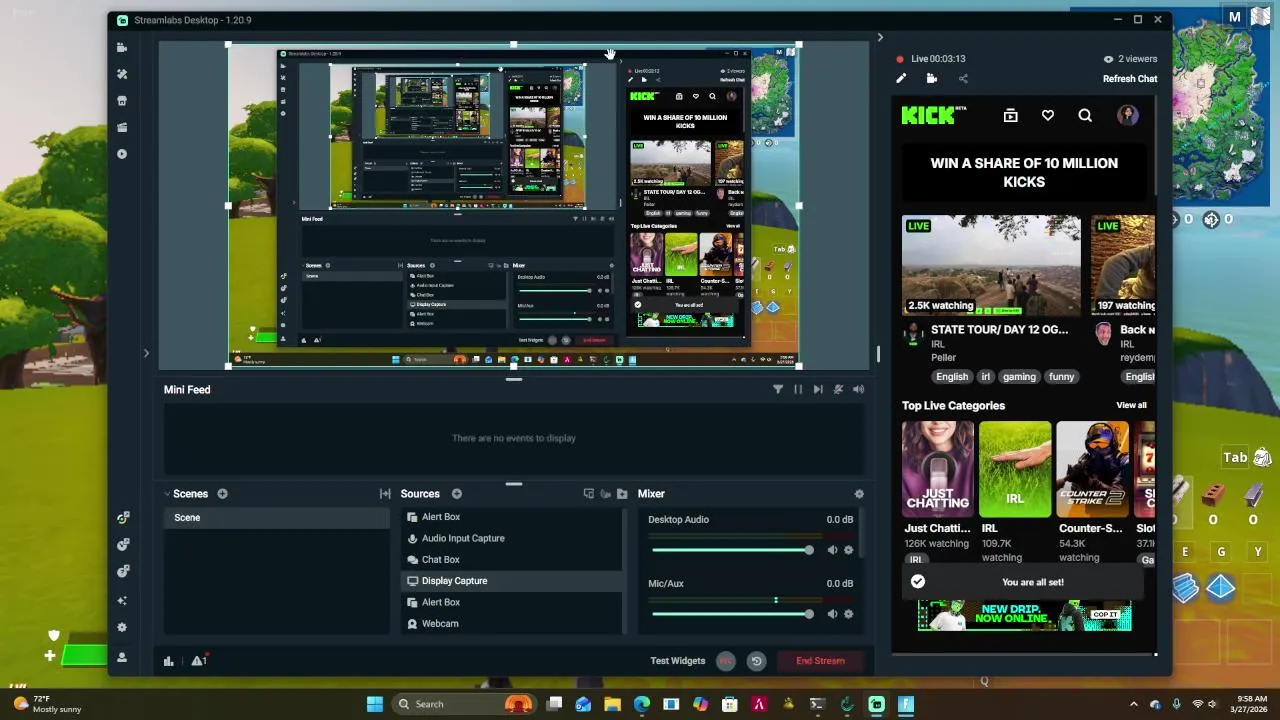The width and height of the screenshot is (1280, 720).
Task: Click the add new source plus icon
Action: tap(456, 494)
